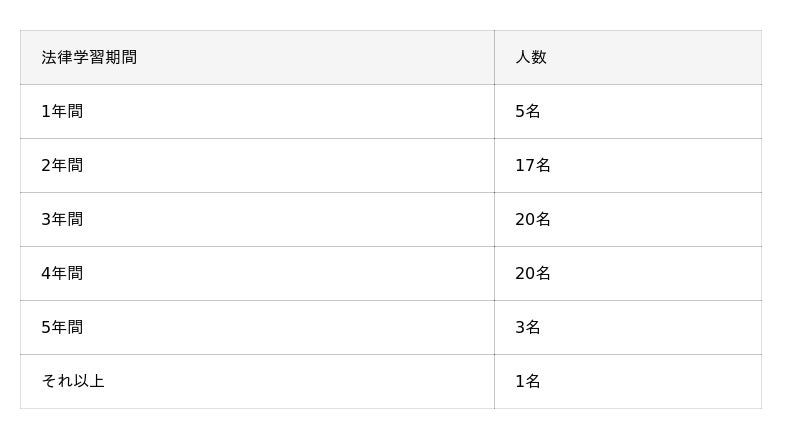Click the column divider in the それ以上 row
The height and width of the screenshot is (439, 800).
pos(494,381)
